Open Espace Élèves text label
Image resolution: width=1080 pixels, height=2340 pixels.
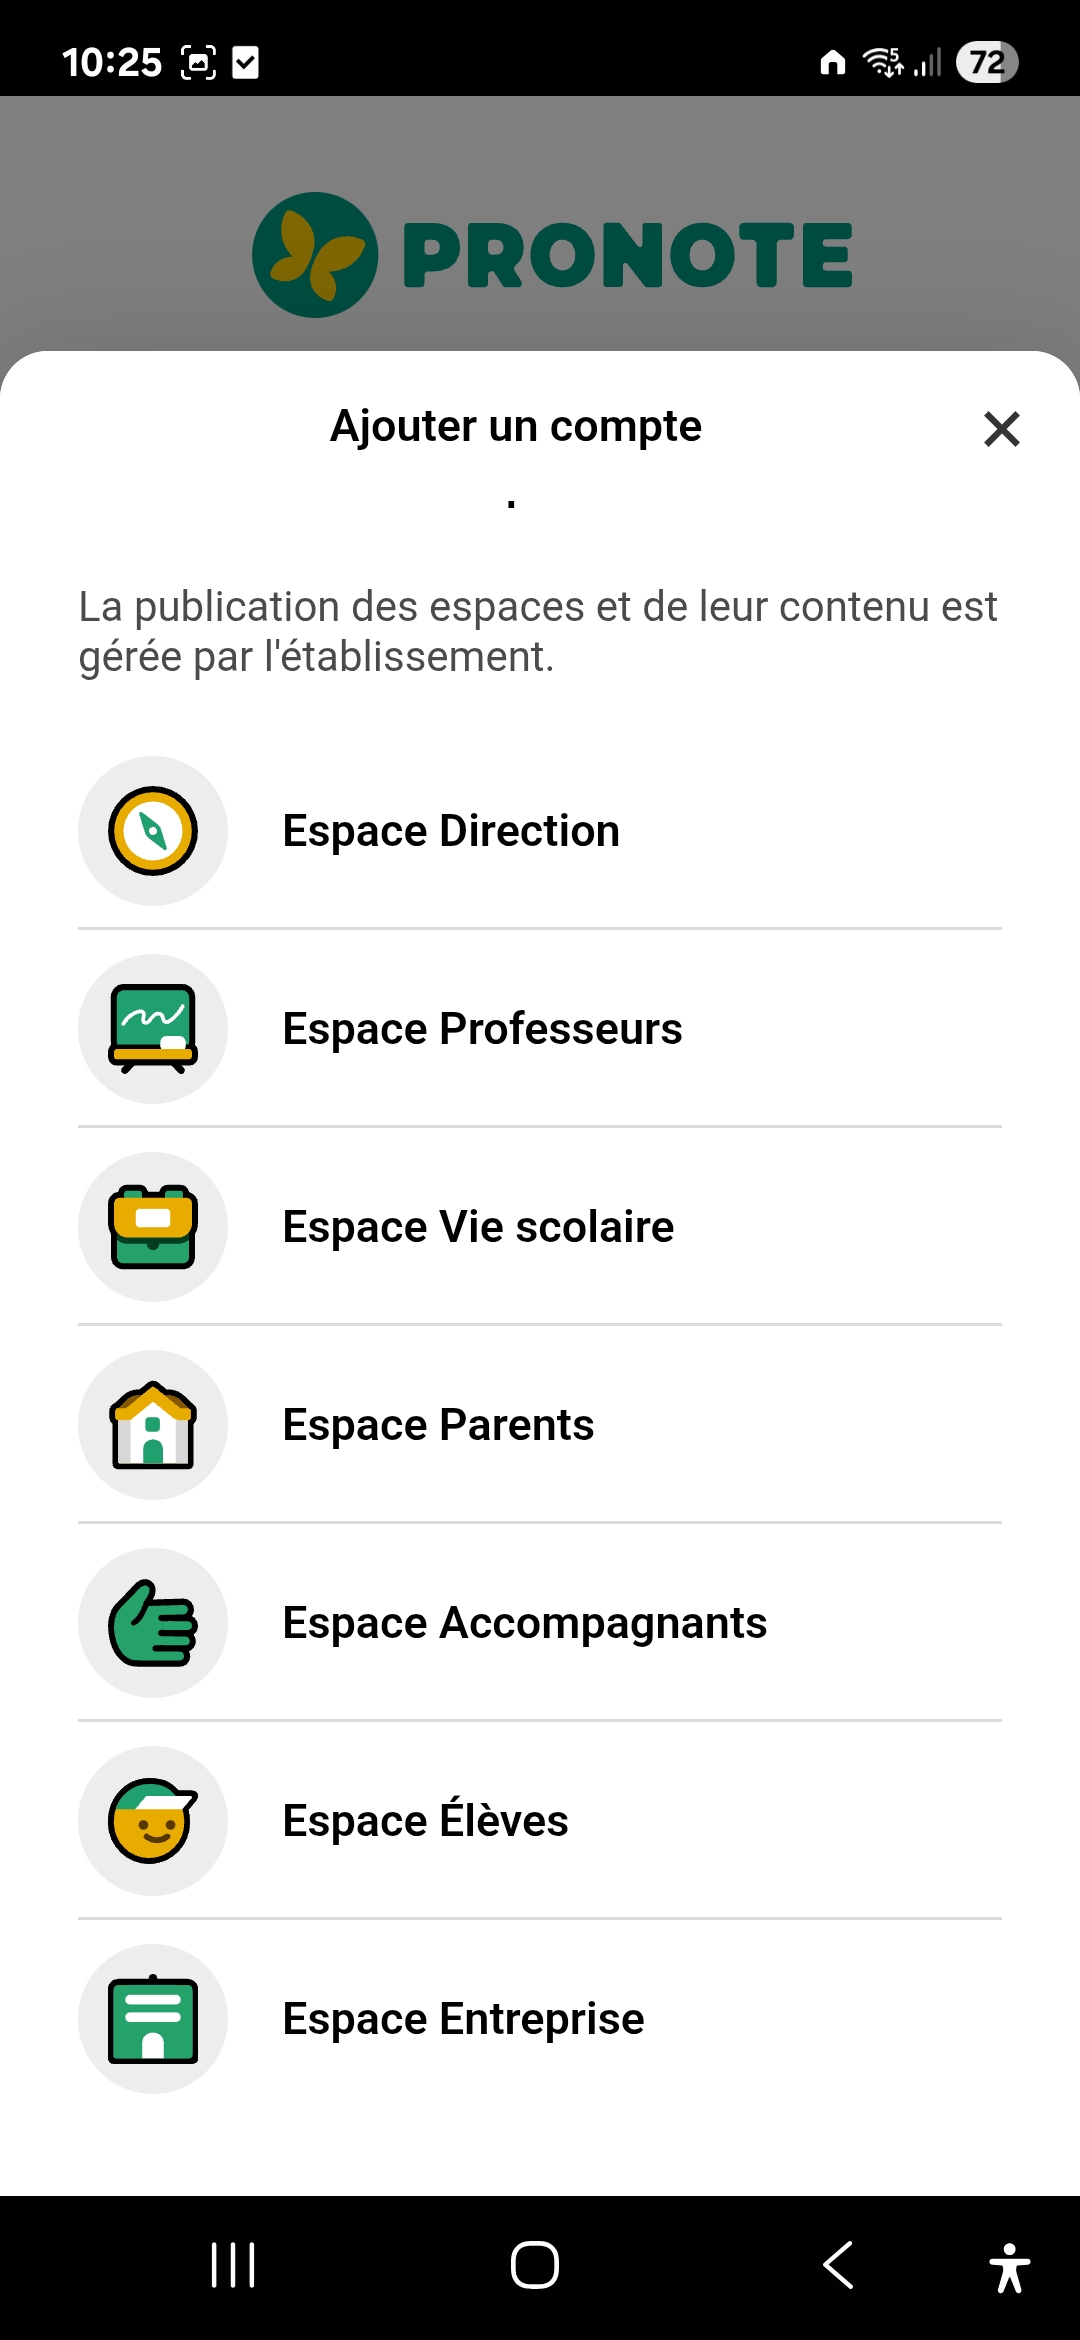click(425, 1821)
